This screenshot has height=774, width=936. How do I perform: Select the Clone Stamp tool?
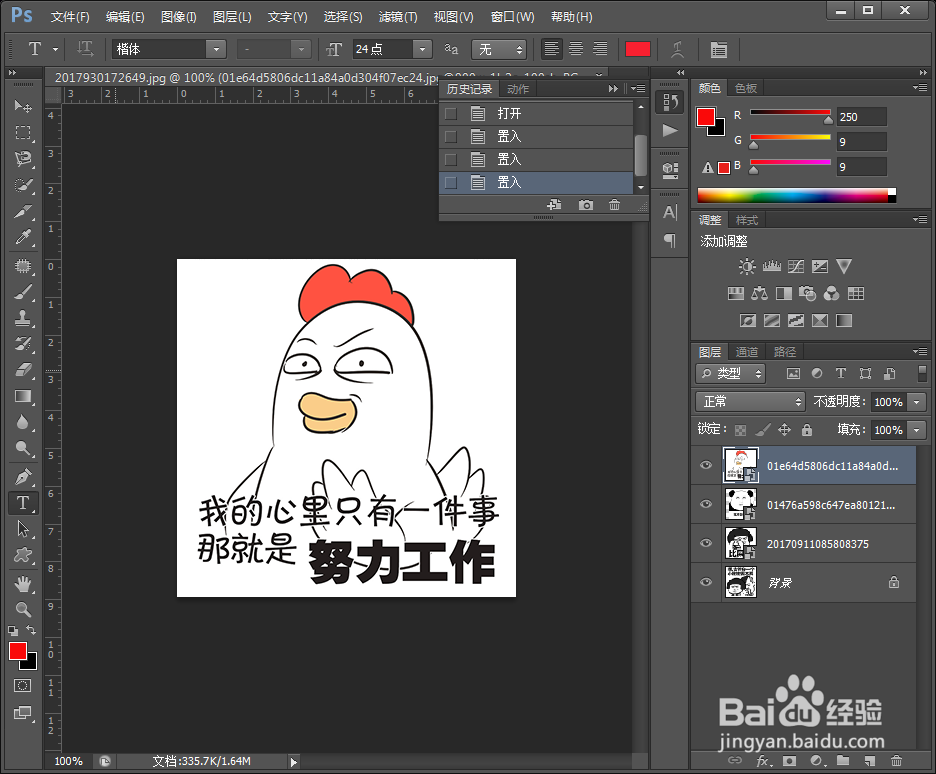pos(23,318)
